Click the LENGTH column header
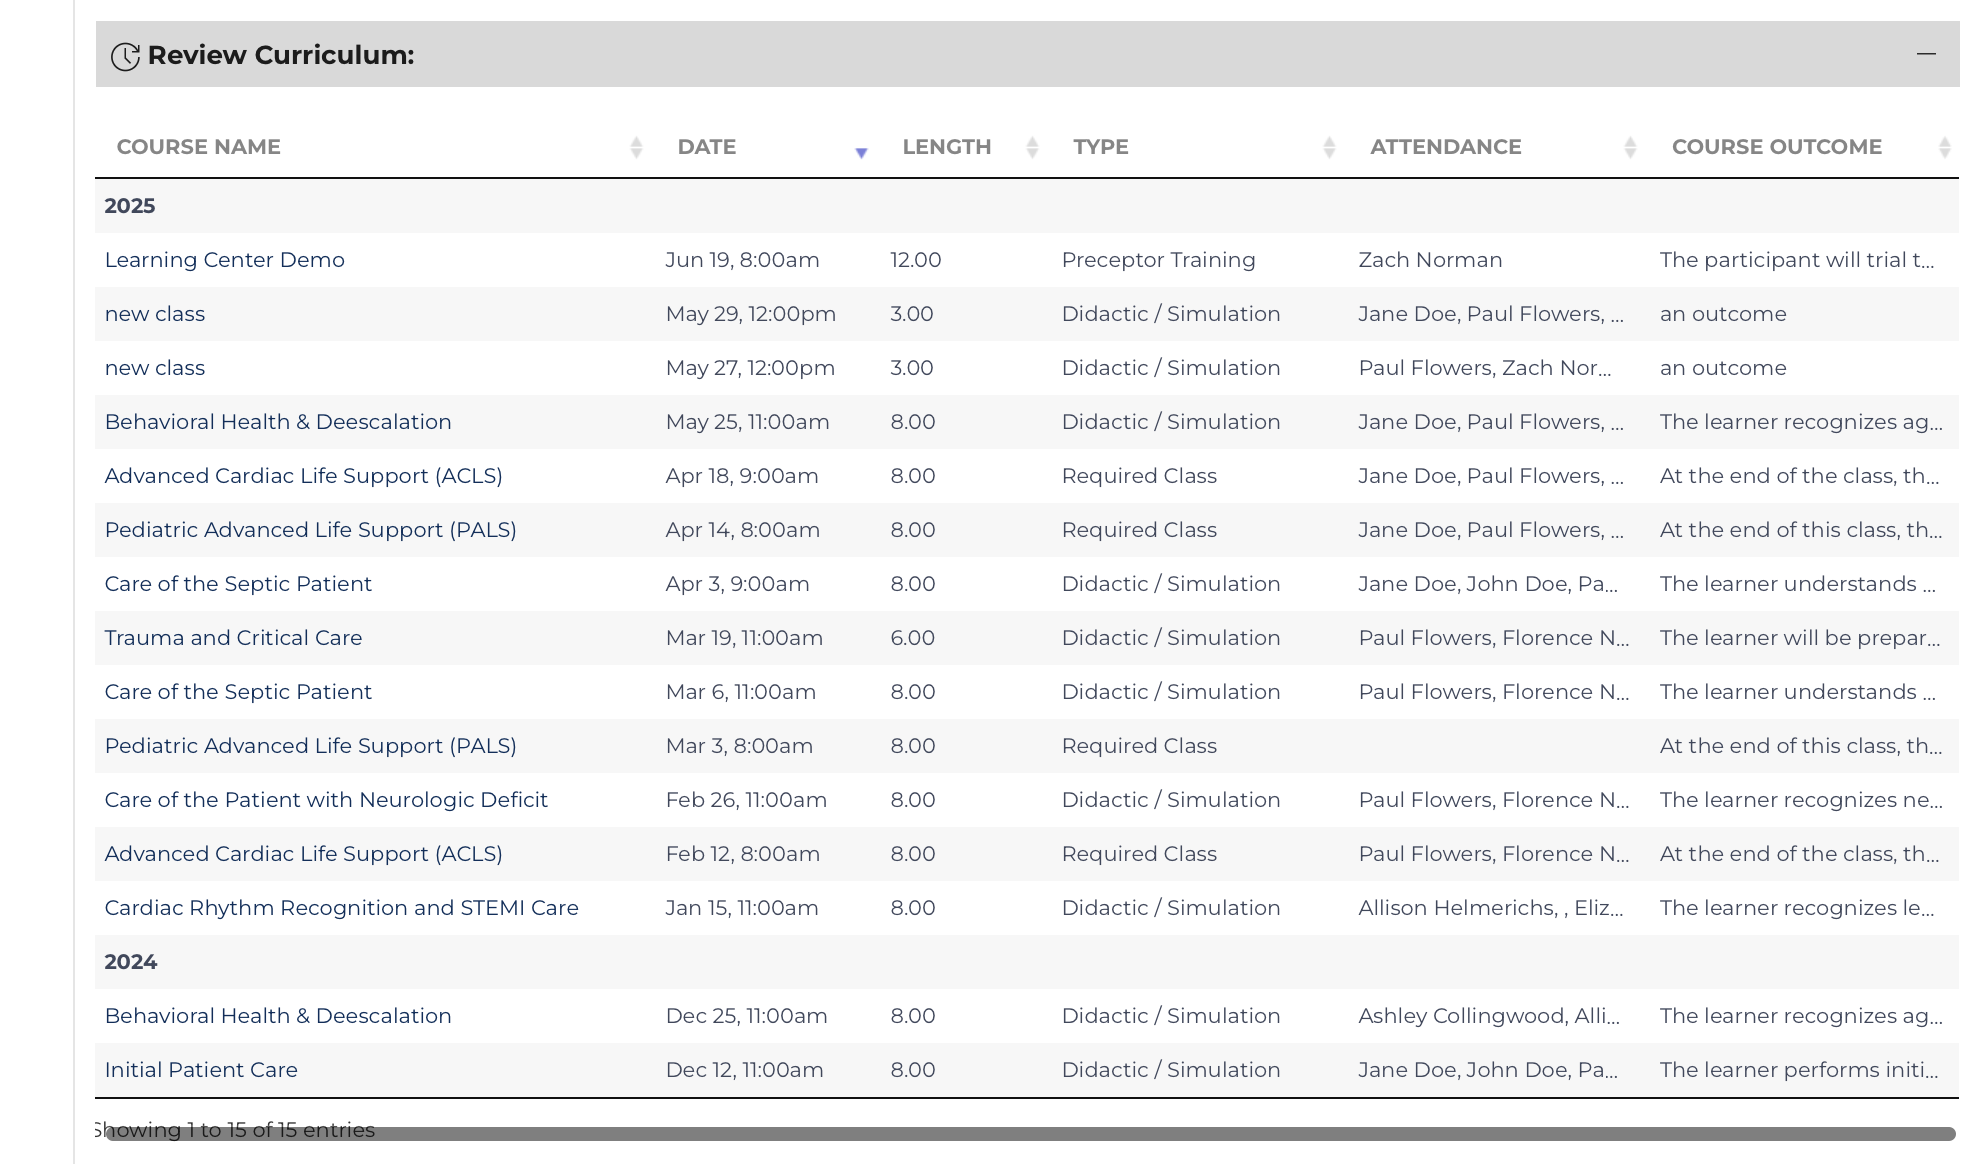 pyautogui.click(x=947, y=147)
